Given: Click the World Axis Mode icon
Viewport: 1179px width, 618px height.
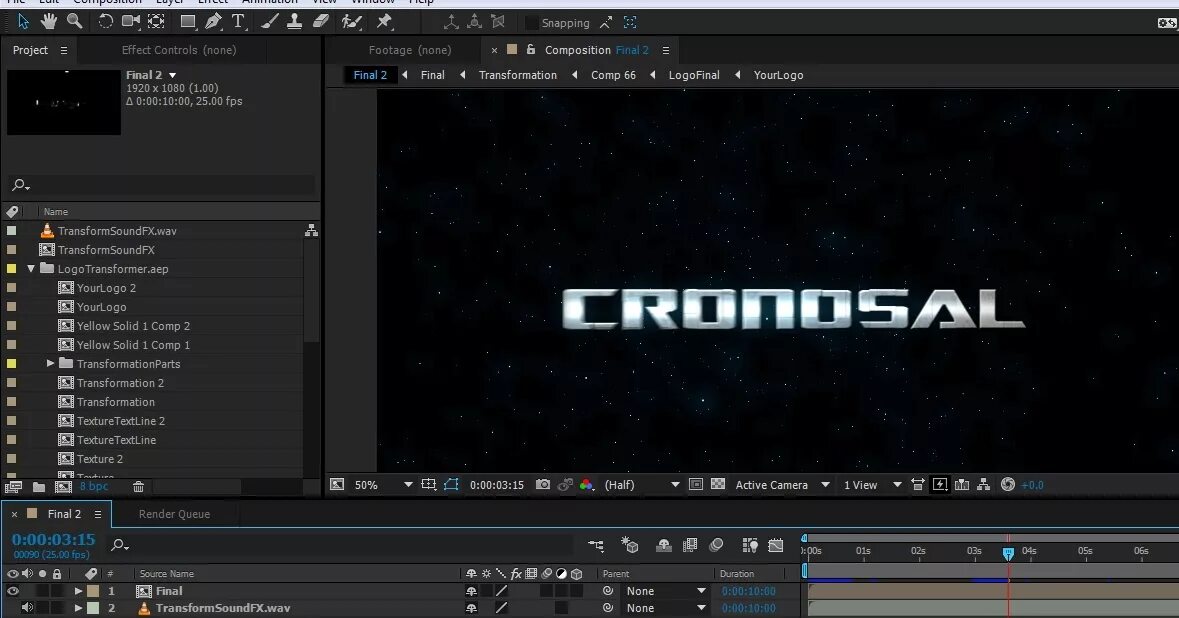Looking at the screenshot, I should click(474, 23).
